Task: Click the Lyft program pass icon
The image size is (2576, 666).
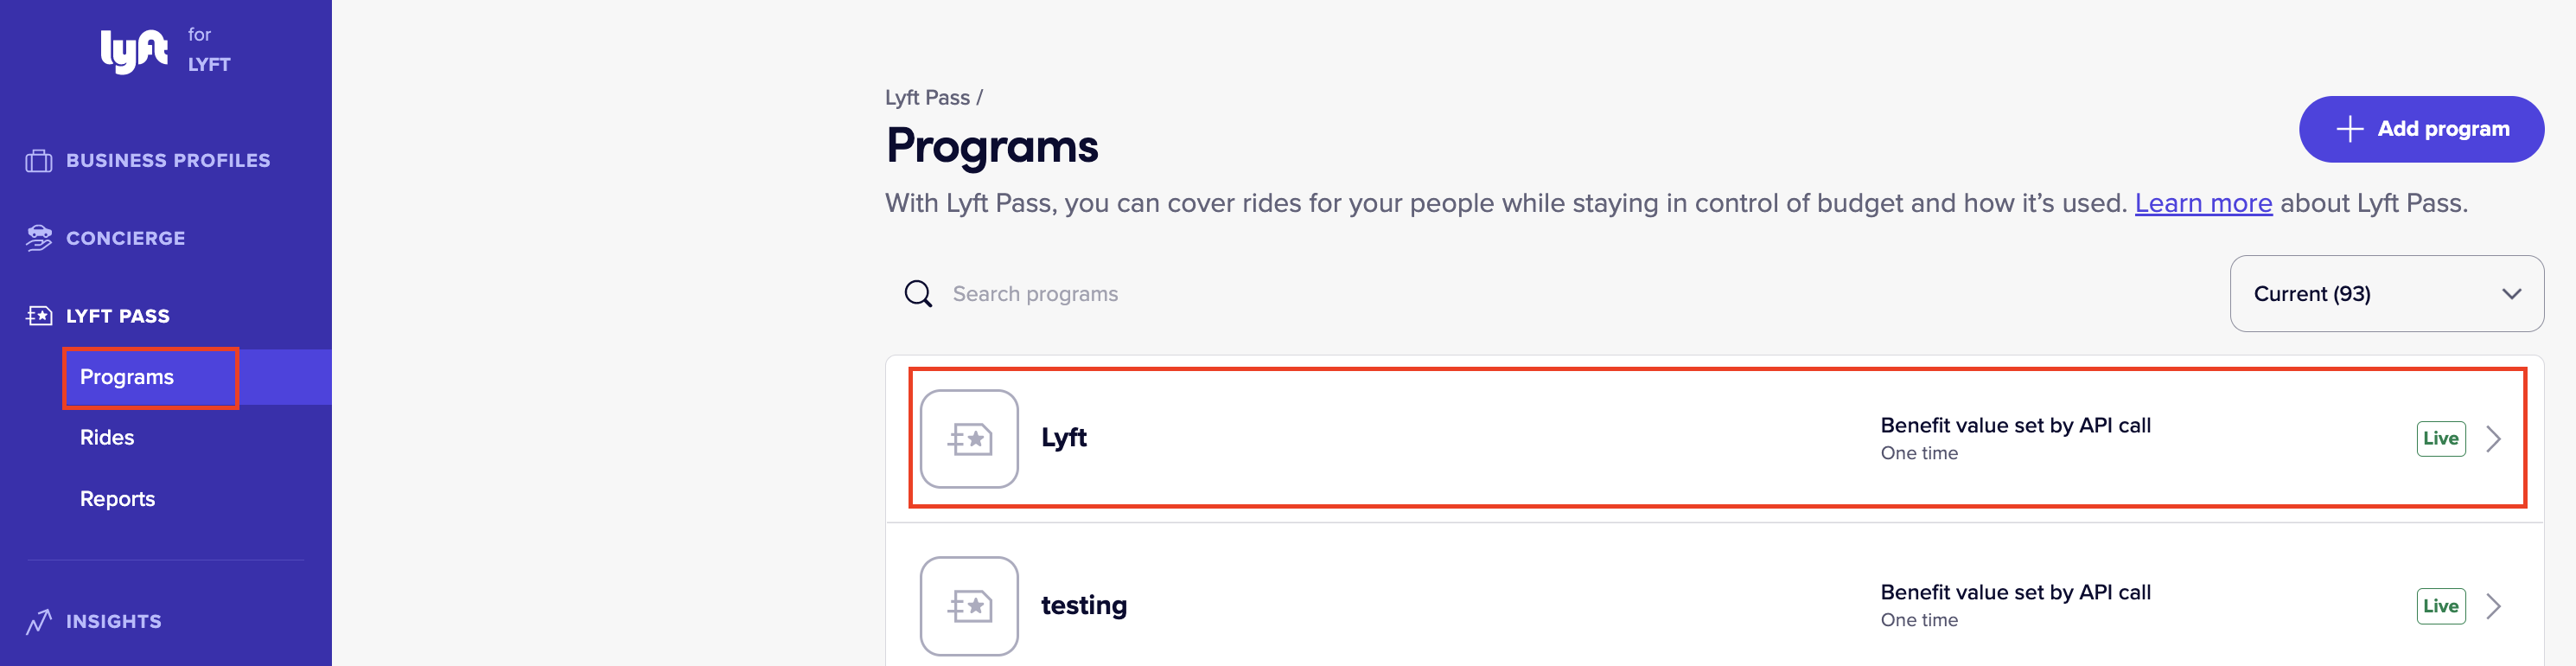Action: 969,439
